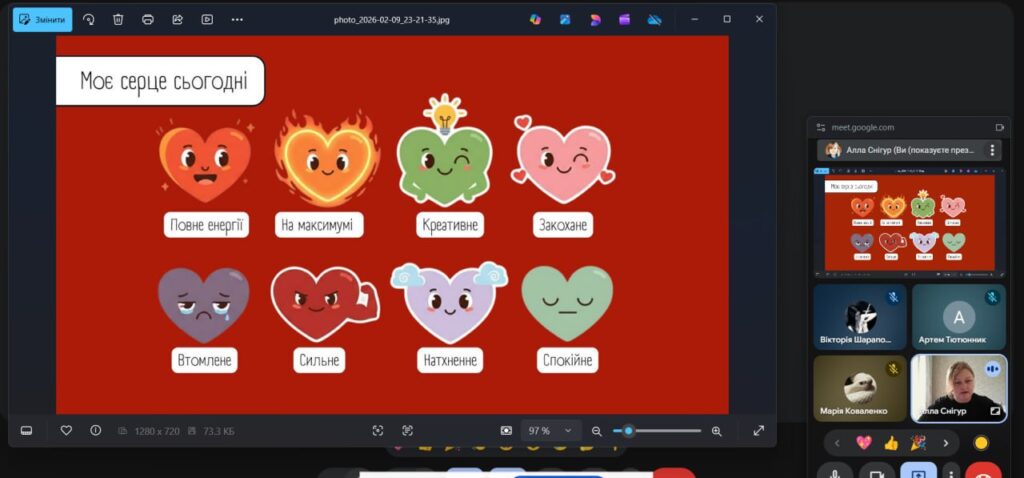Viewport: 1024px width, 478px height.
Task: Open the OneDrive cloud icon in title bar
Action: [x=655, y=19]
